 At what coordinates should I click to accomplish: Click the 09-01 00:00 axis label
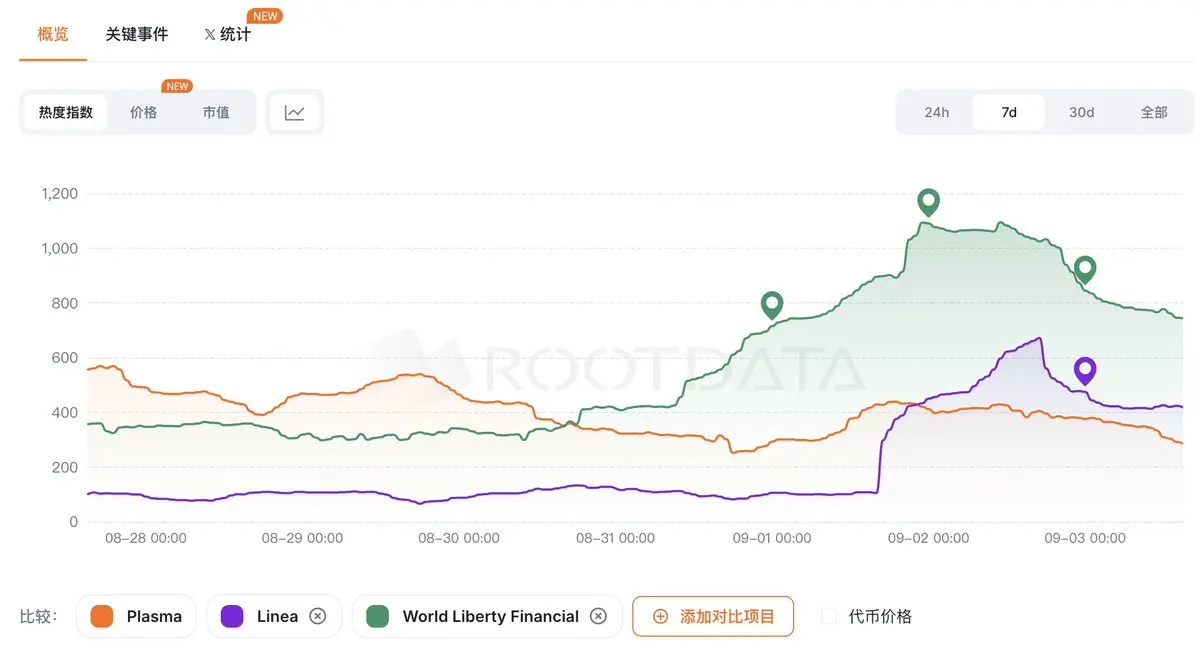(772, 538)
